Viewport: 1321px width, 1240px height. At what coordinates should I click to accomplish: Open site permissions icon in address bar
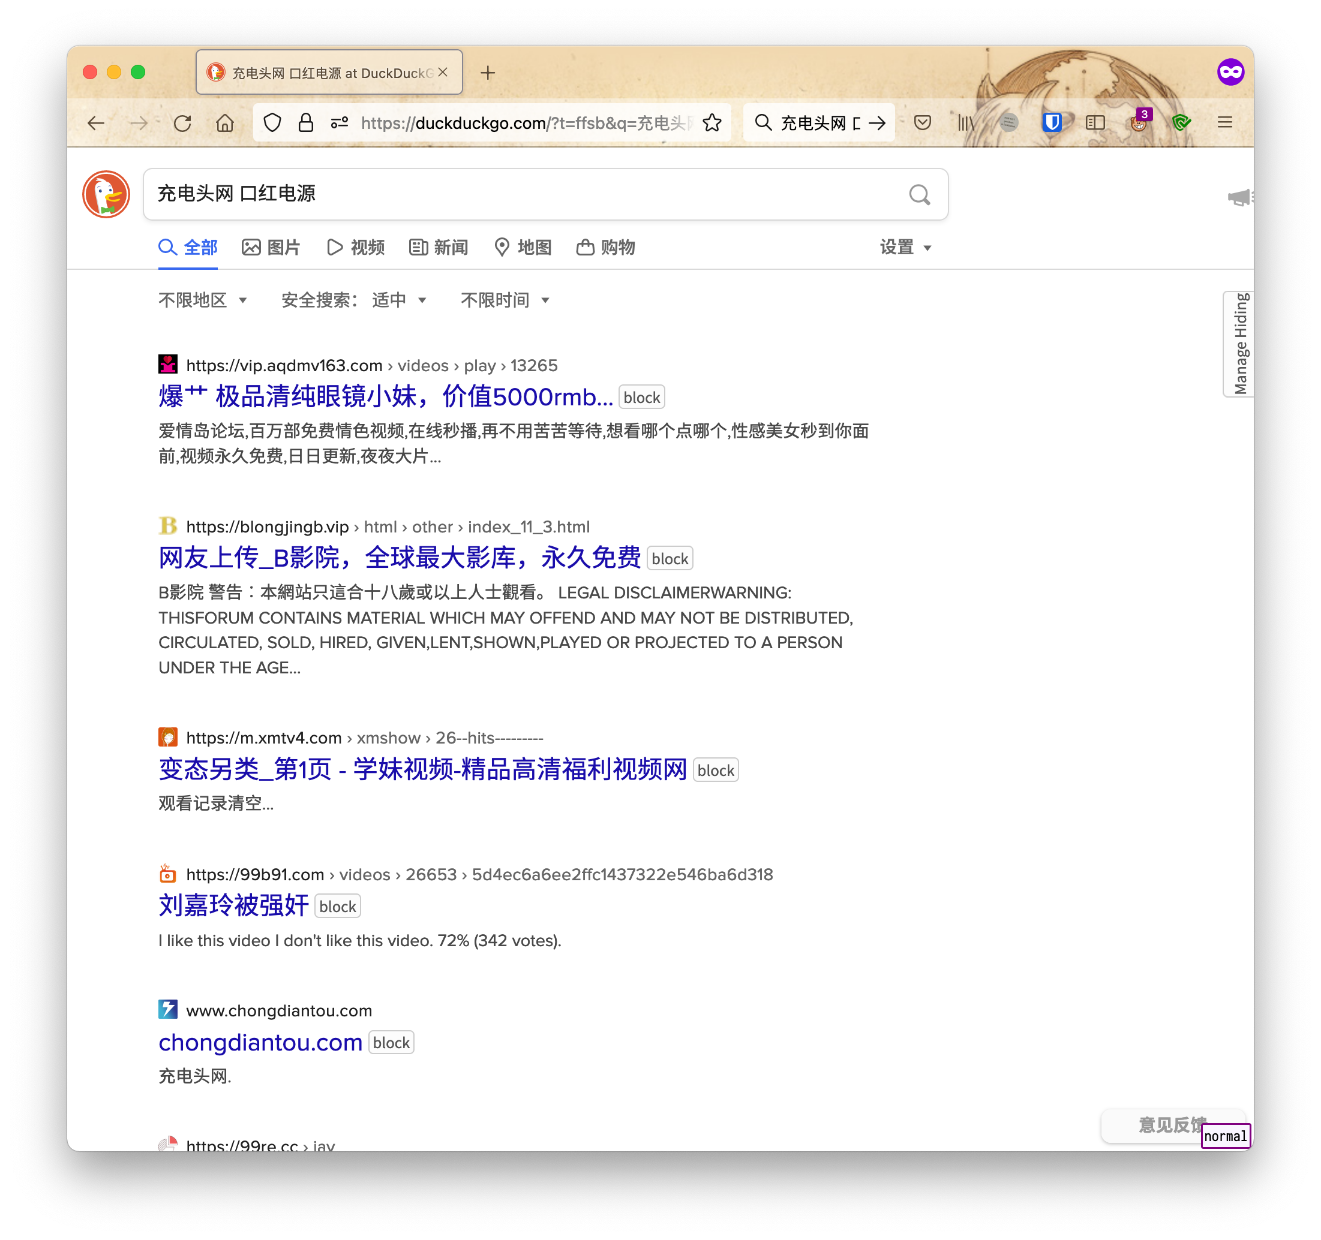coord(340,122)
